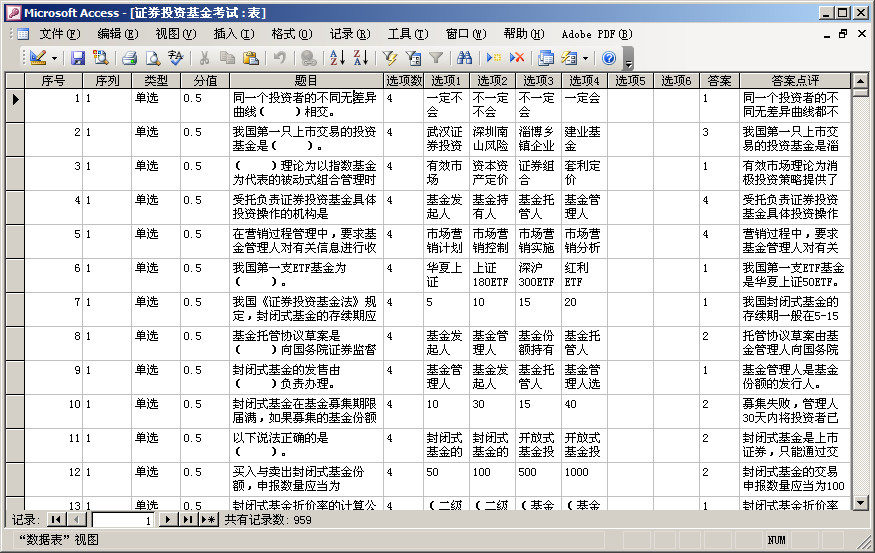Toggle the Apply Filter funnel icon

click(436, 57)
